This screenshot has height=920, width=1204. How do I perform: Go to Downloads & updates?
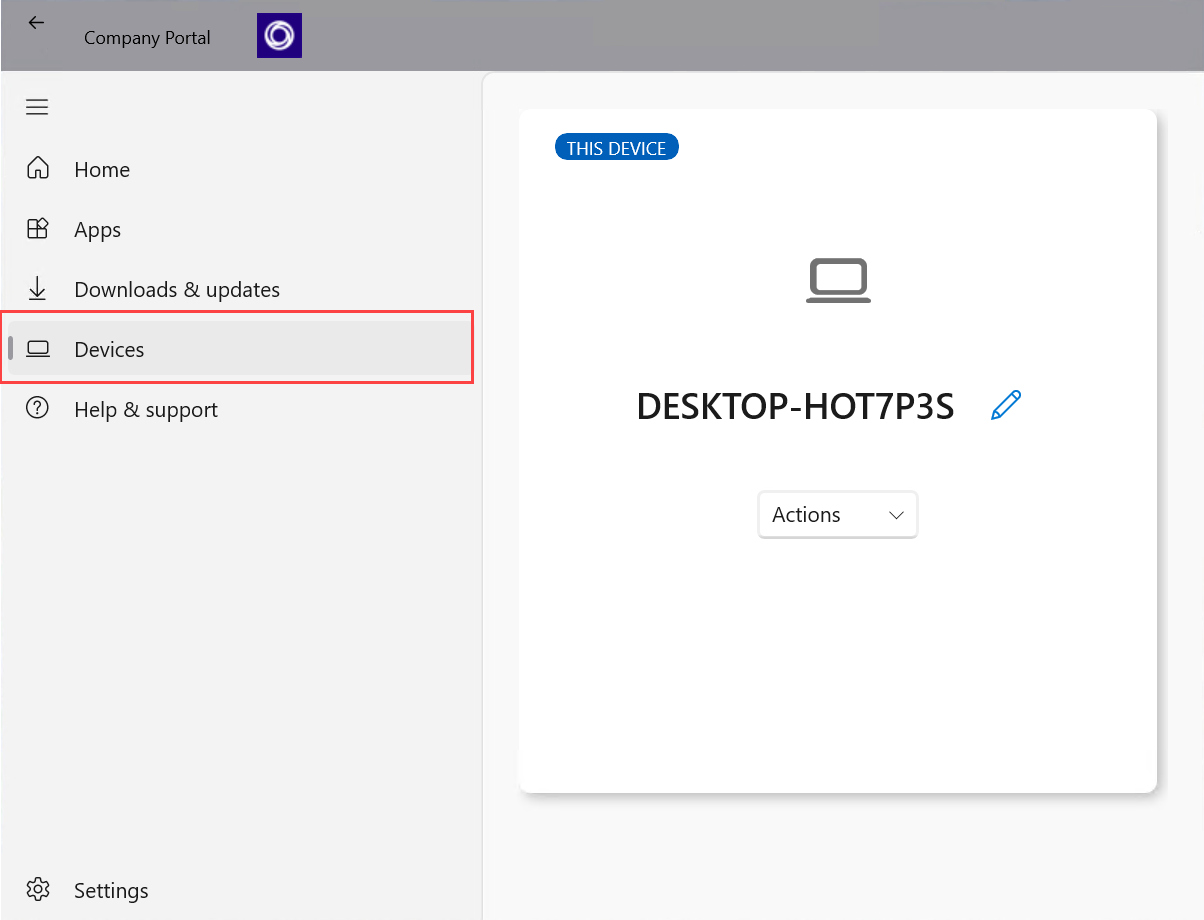coord(177,289)
